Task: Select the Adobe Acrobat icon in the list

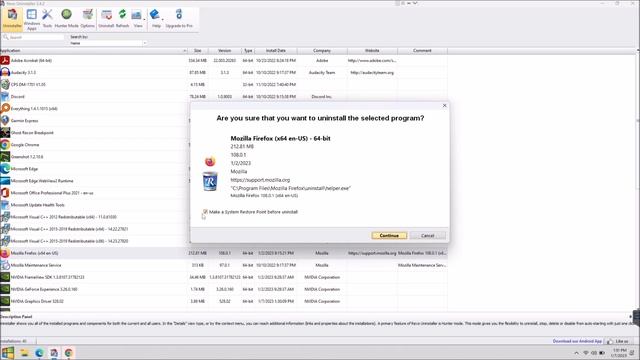Action: [5, 60]
